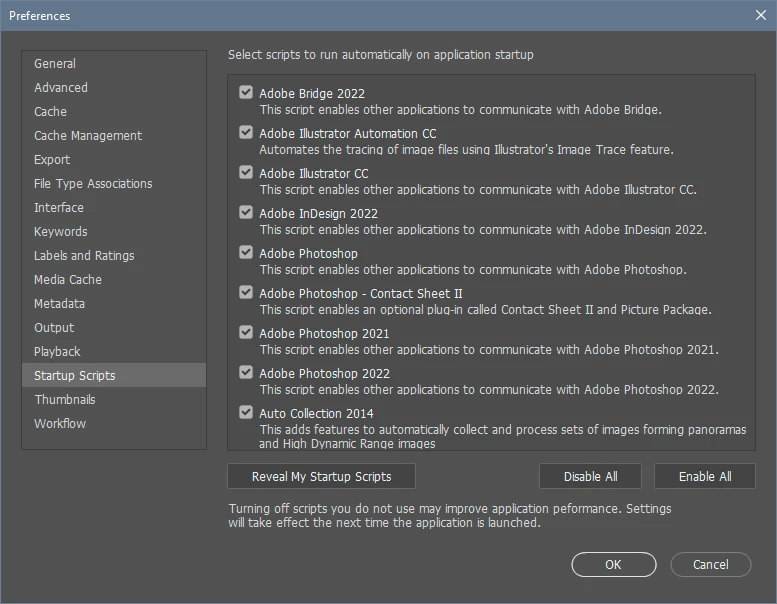This screenshot has height=604, width=777.
Task: Click 'Select scripts to run automatically' heading
Action: click(381, 55)
